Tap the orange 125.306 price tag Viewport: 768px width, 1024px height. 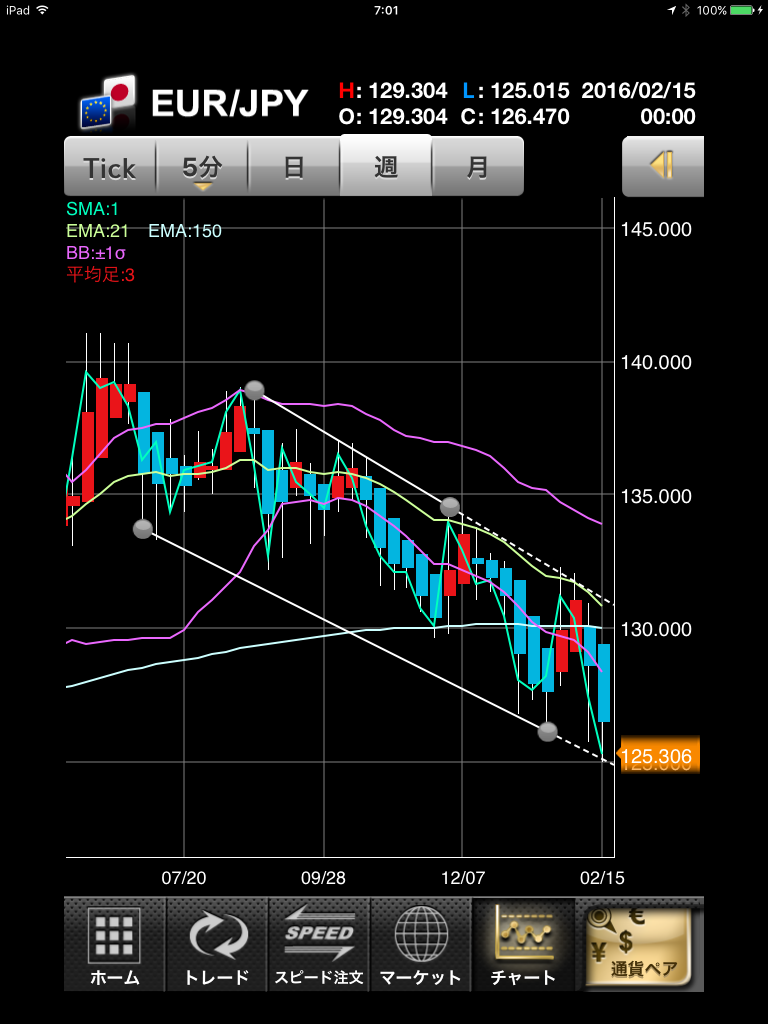[x=658, y=756]
